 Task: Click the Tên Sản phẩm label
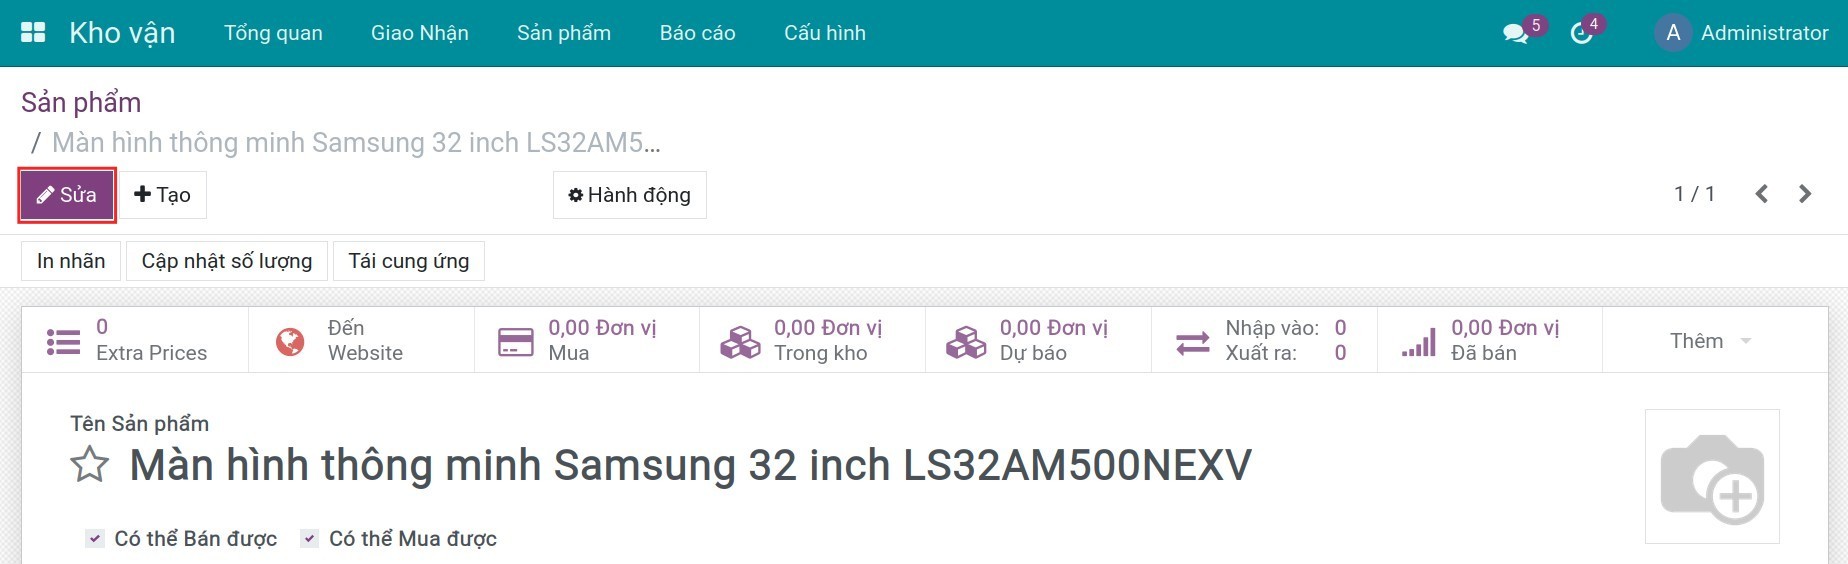click(x=140, y=423)
